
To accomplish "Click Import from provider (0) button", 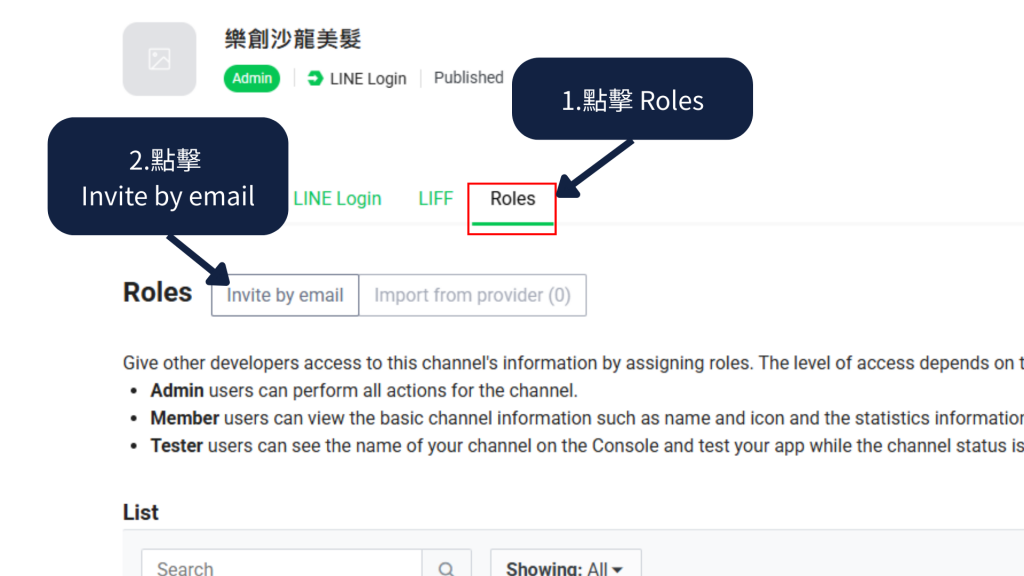I will pos(472,296).
